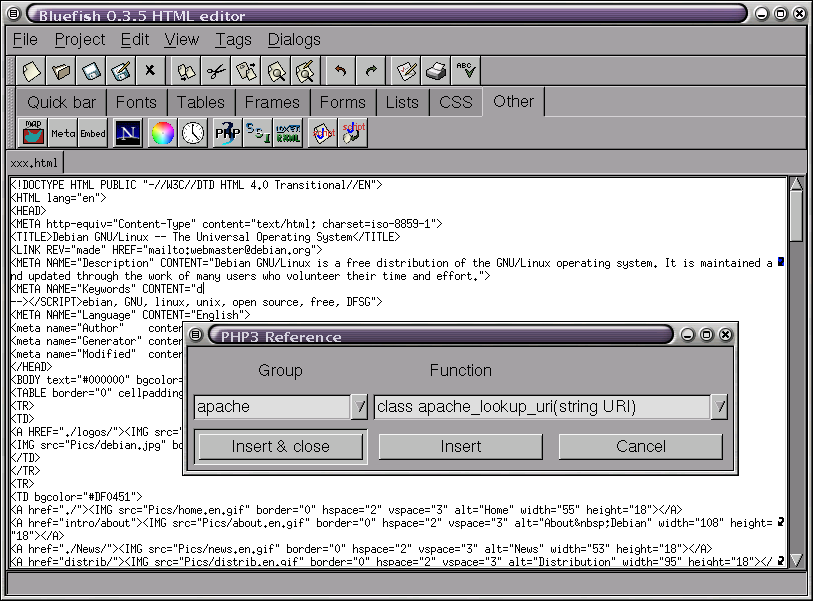Select the xxx.html document tab
This screenshot has width=813, height=601.
[x=34, y=163]
